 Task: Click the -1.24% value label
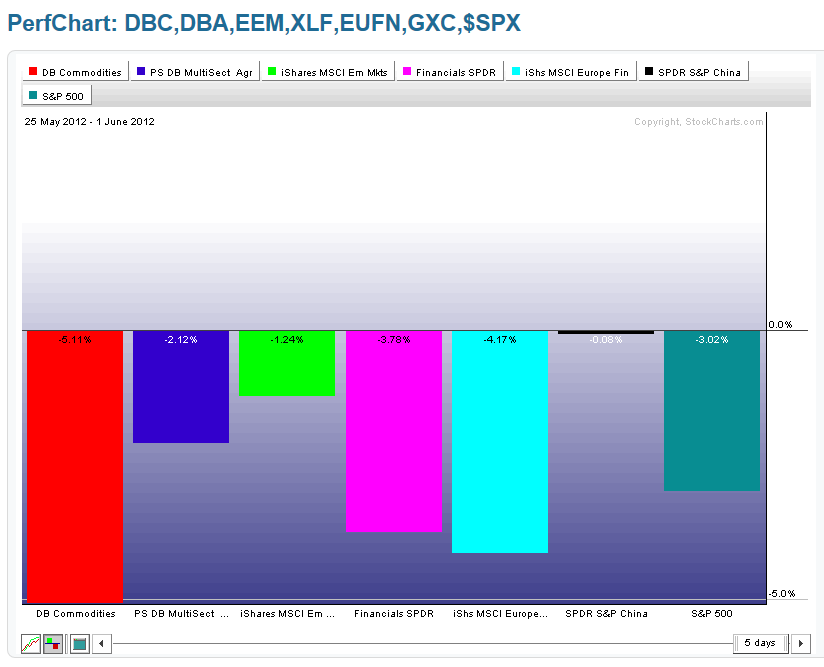point(287,340)
